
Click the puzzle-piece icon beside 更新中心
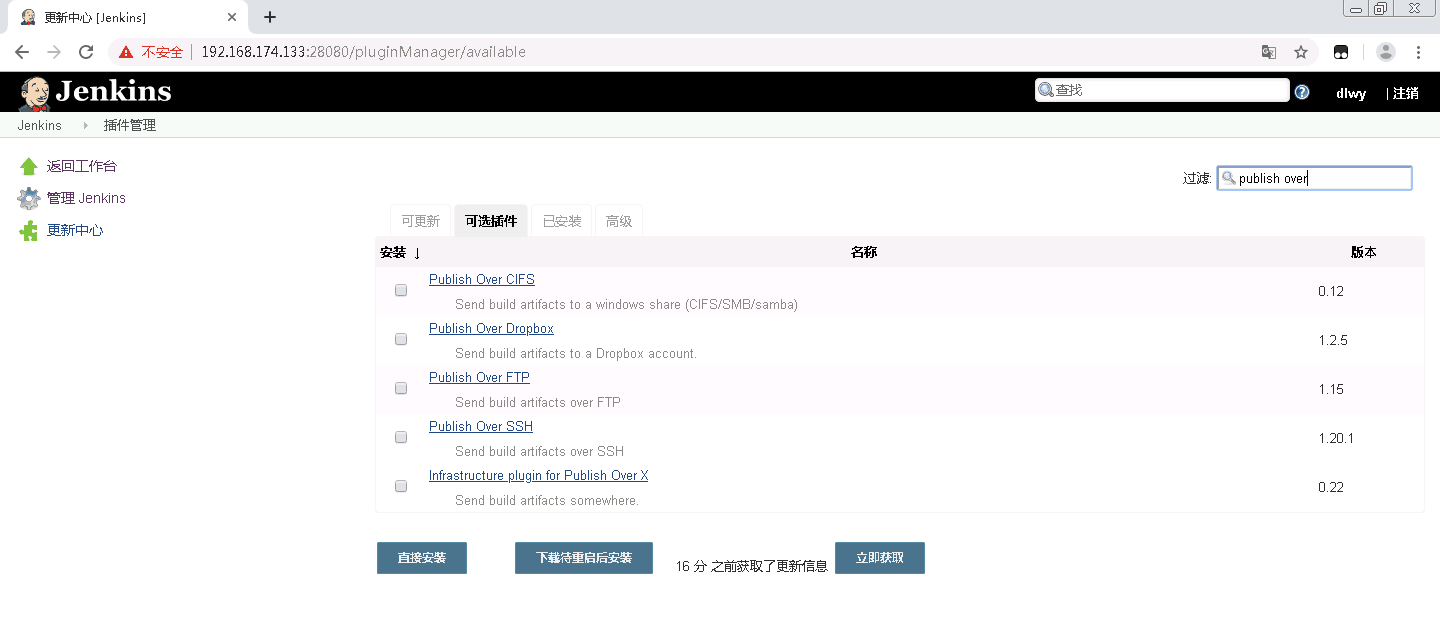click(x=29, y=231)
